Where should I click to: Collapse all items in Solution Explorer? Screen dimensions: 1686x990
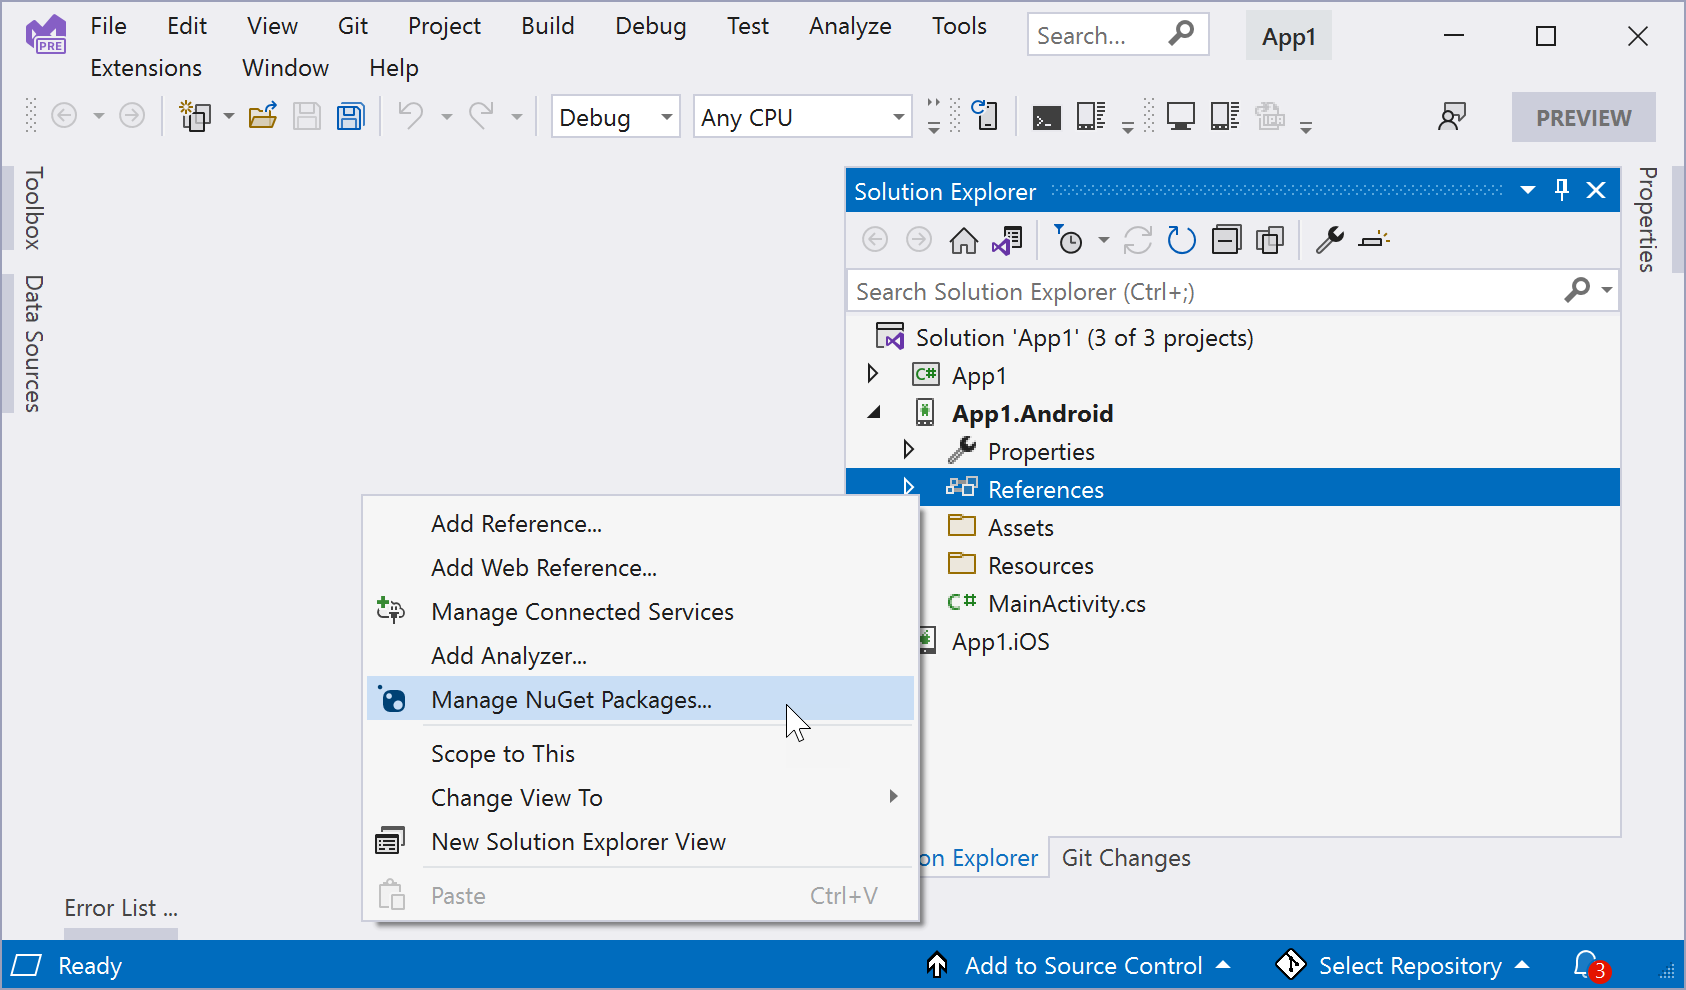point(1226,241)
